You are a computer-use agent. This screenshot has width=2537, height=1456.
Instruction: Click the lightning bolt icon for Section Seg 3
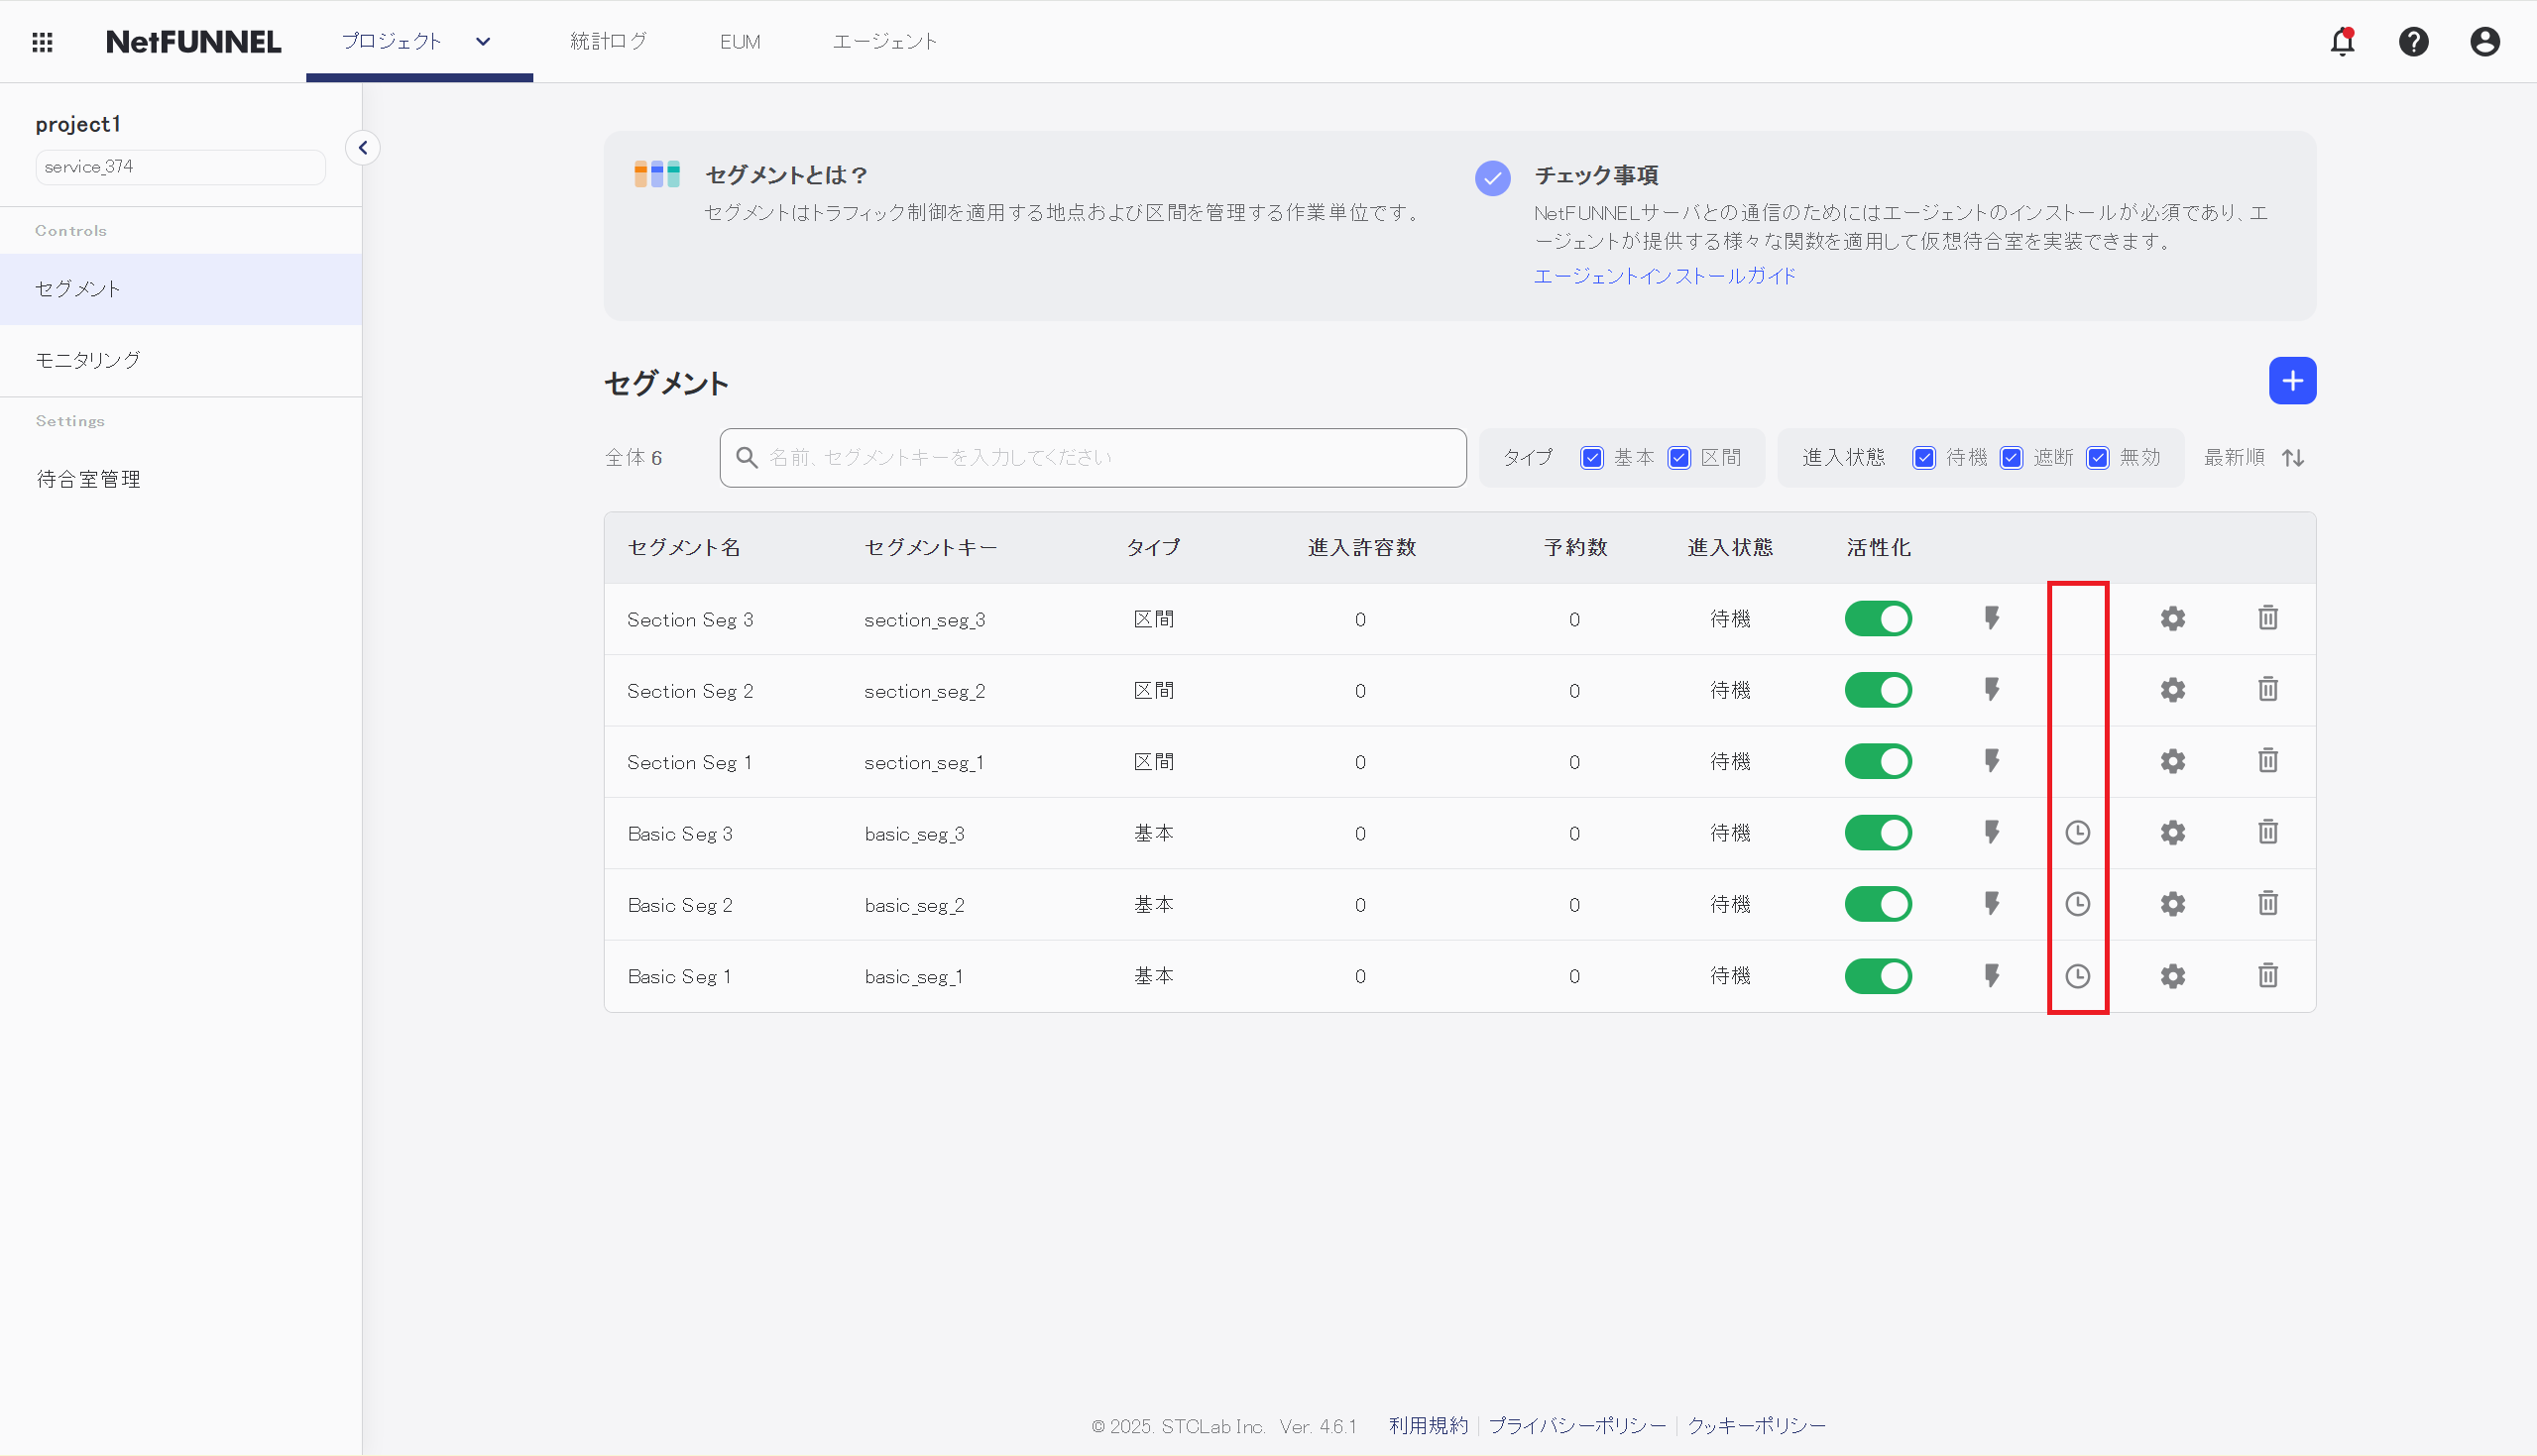1991,618
